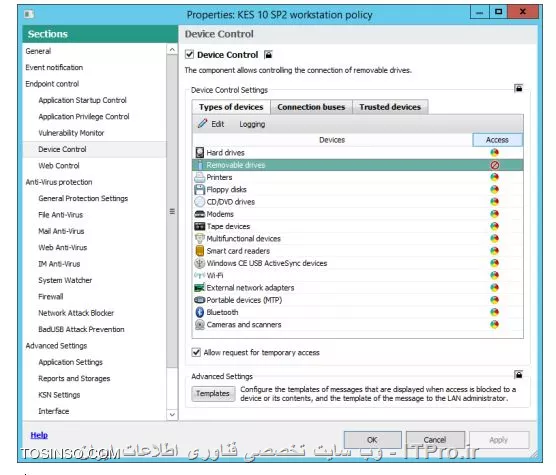Click blocked access icon for Removable drives
The image size is (556, 475).
495,165
